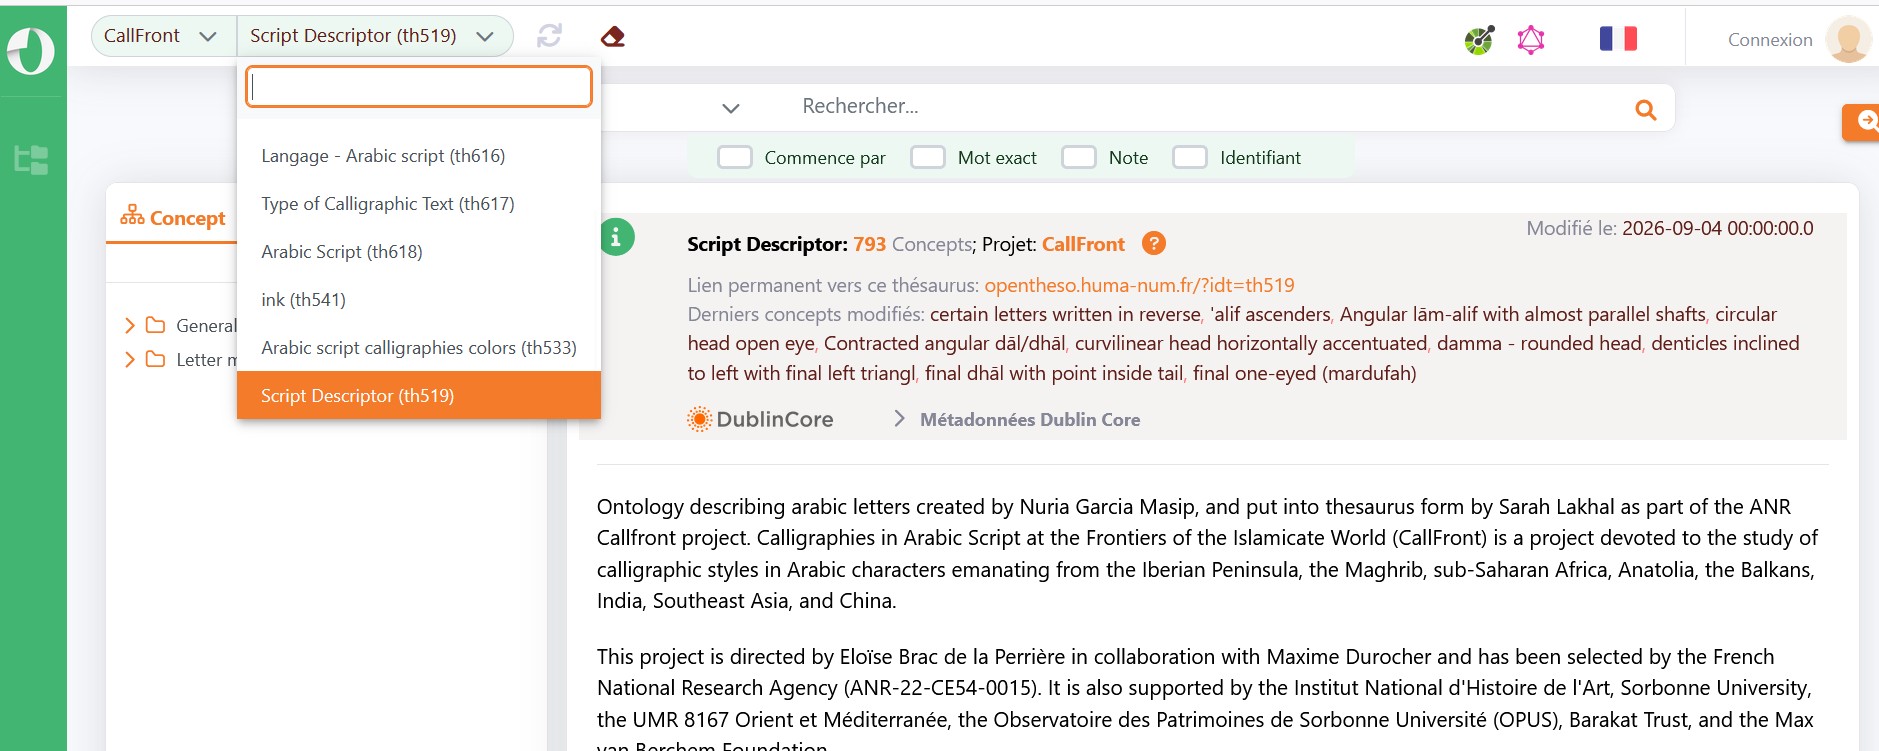The image size is (1879, 751).
Task: Open concept ''alif ascenders'
Action: (1270, 314)
